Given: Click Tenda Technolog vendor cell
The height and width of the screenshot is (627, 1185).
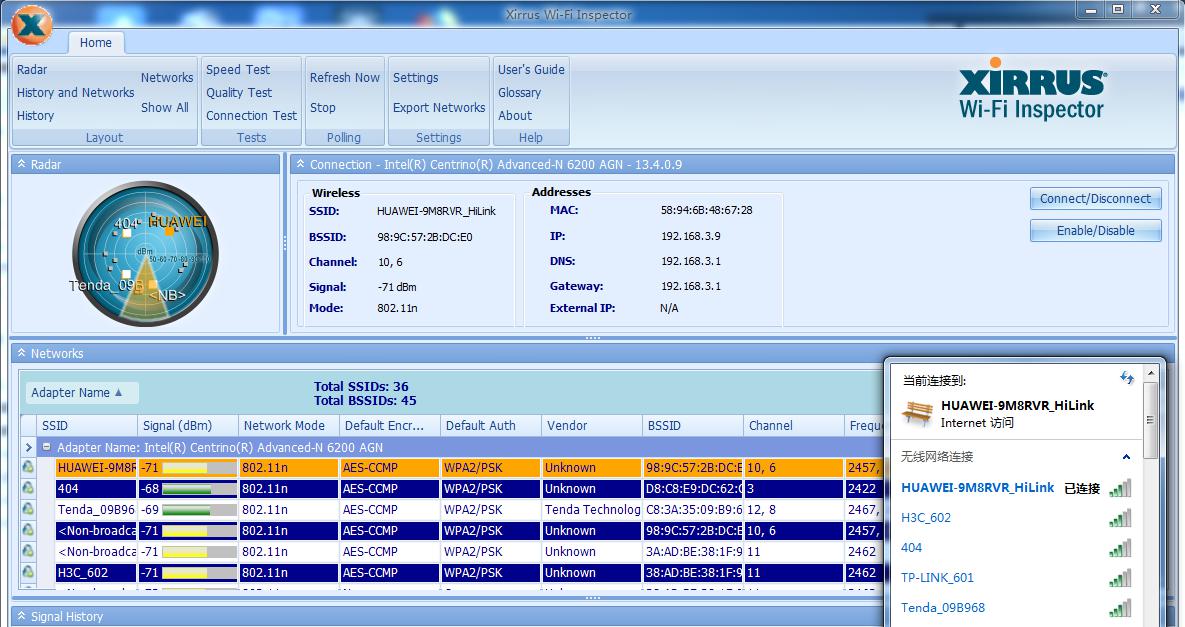Looking at the screenshot, I should pyautogui.click(x=592, y=509).
